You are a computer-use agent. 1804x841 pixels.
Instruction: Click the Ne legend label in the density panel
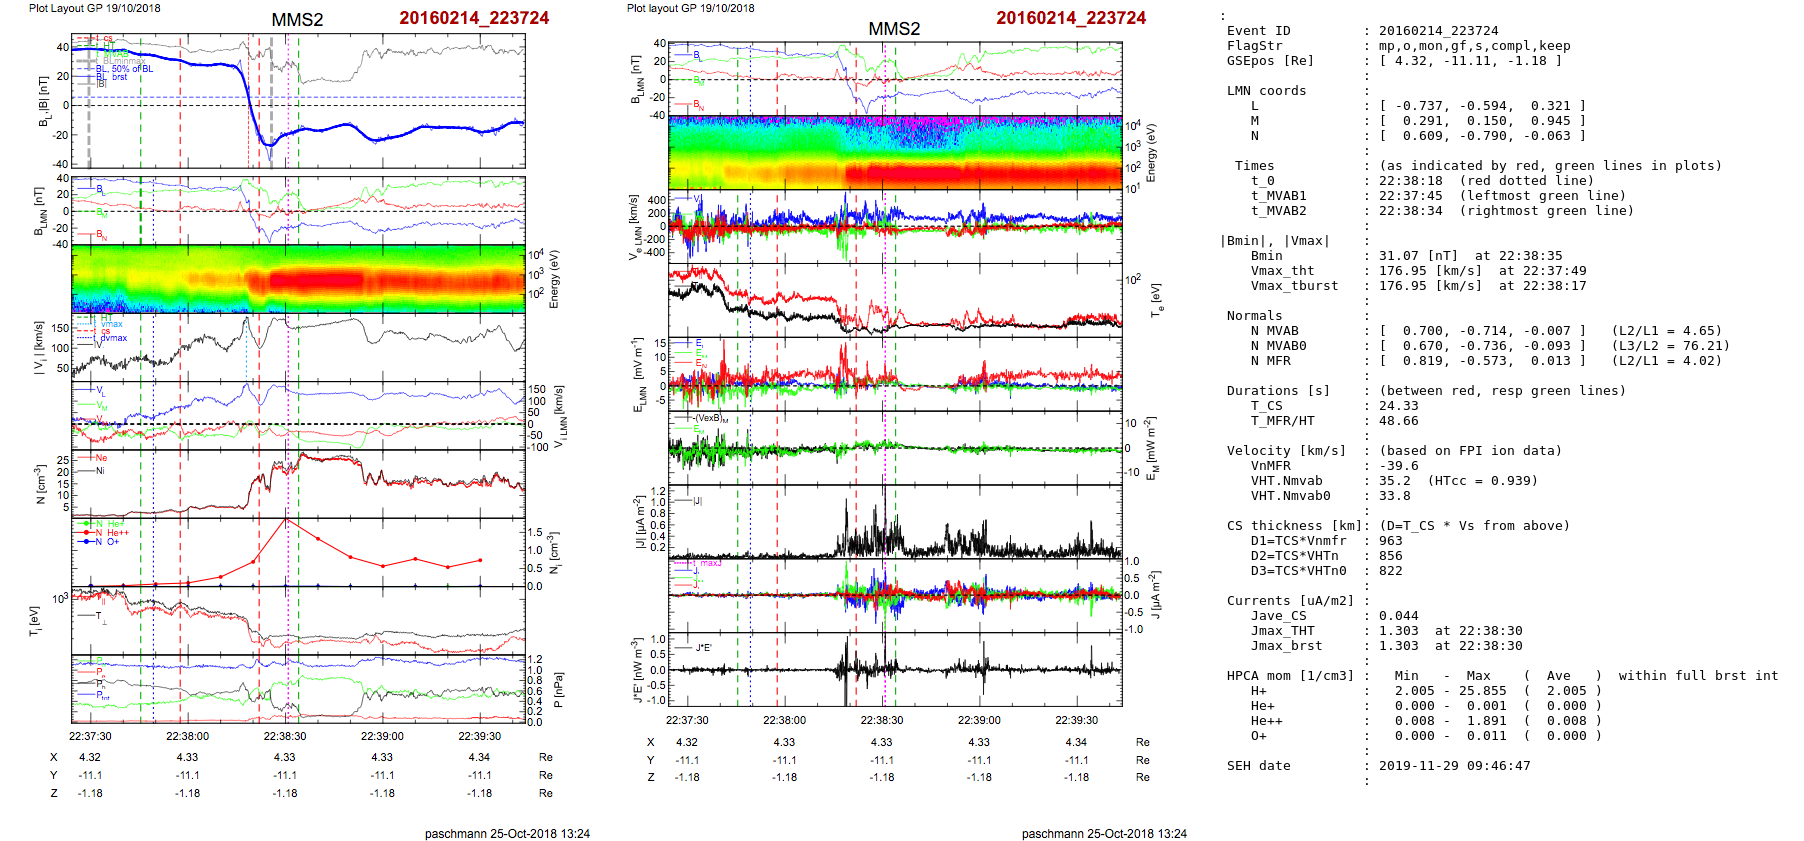(x=101, y=458)
